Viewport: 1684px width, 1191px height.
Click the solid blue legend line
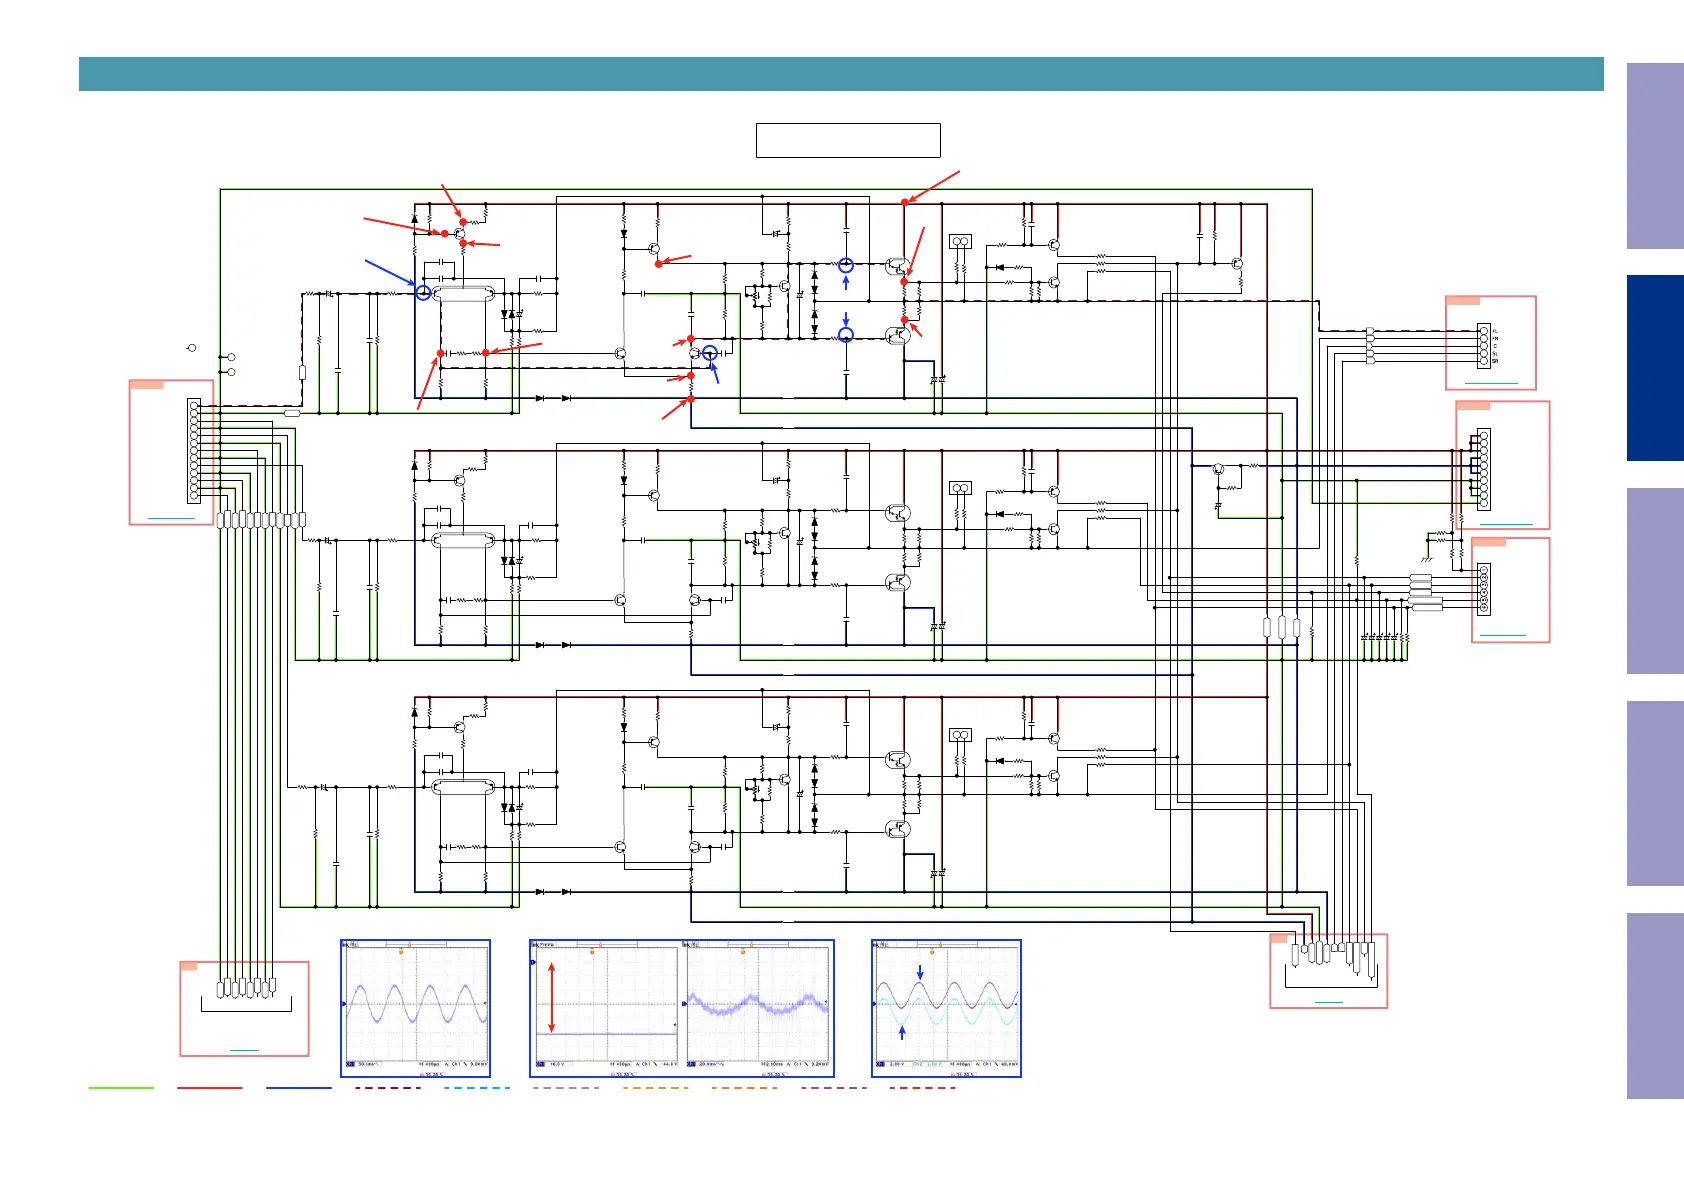[x=299, y=1087]
